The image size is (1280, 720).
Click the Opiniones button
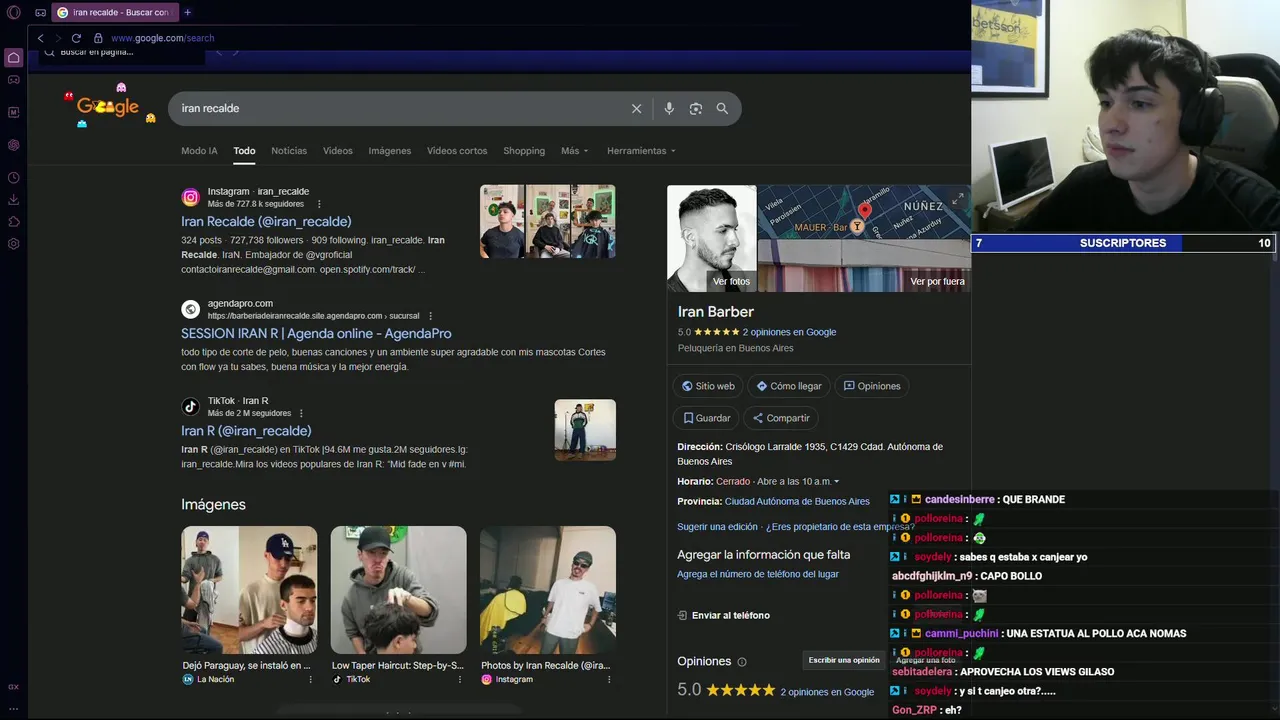point(872,386)
